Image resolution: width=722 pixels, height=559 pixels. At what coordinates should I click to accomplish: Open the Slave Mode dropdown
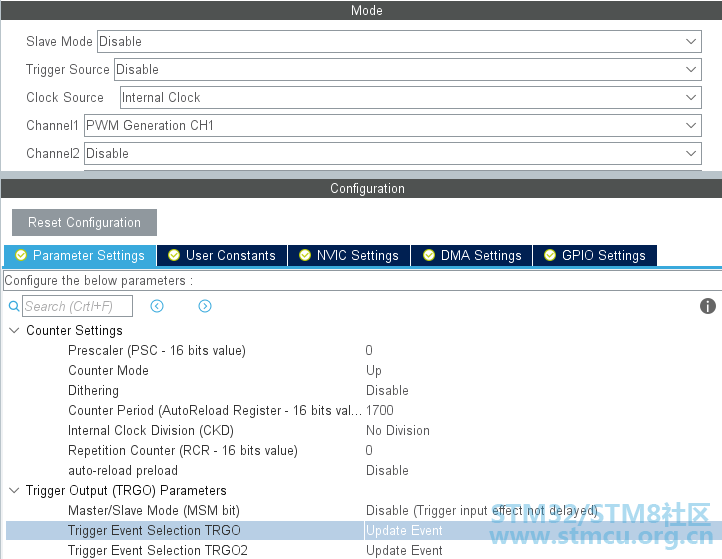[x=399, y=41]
